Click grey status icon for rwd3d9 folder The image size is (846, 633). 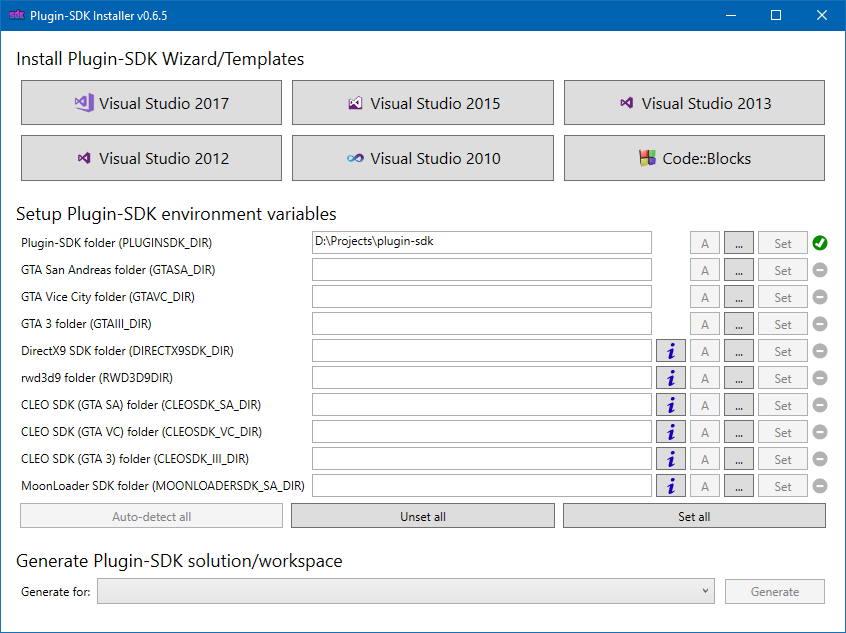820,378
